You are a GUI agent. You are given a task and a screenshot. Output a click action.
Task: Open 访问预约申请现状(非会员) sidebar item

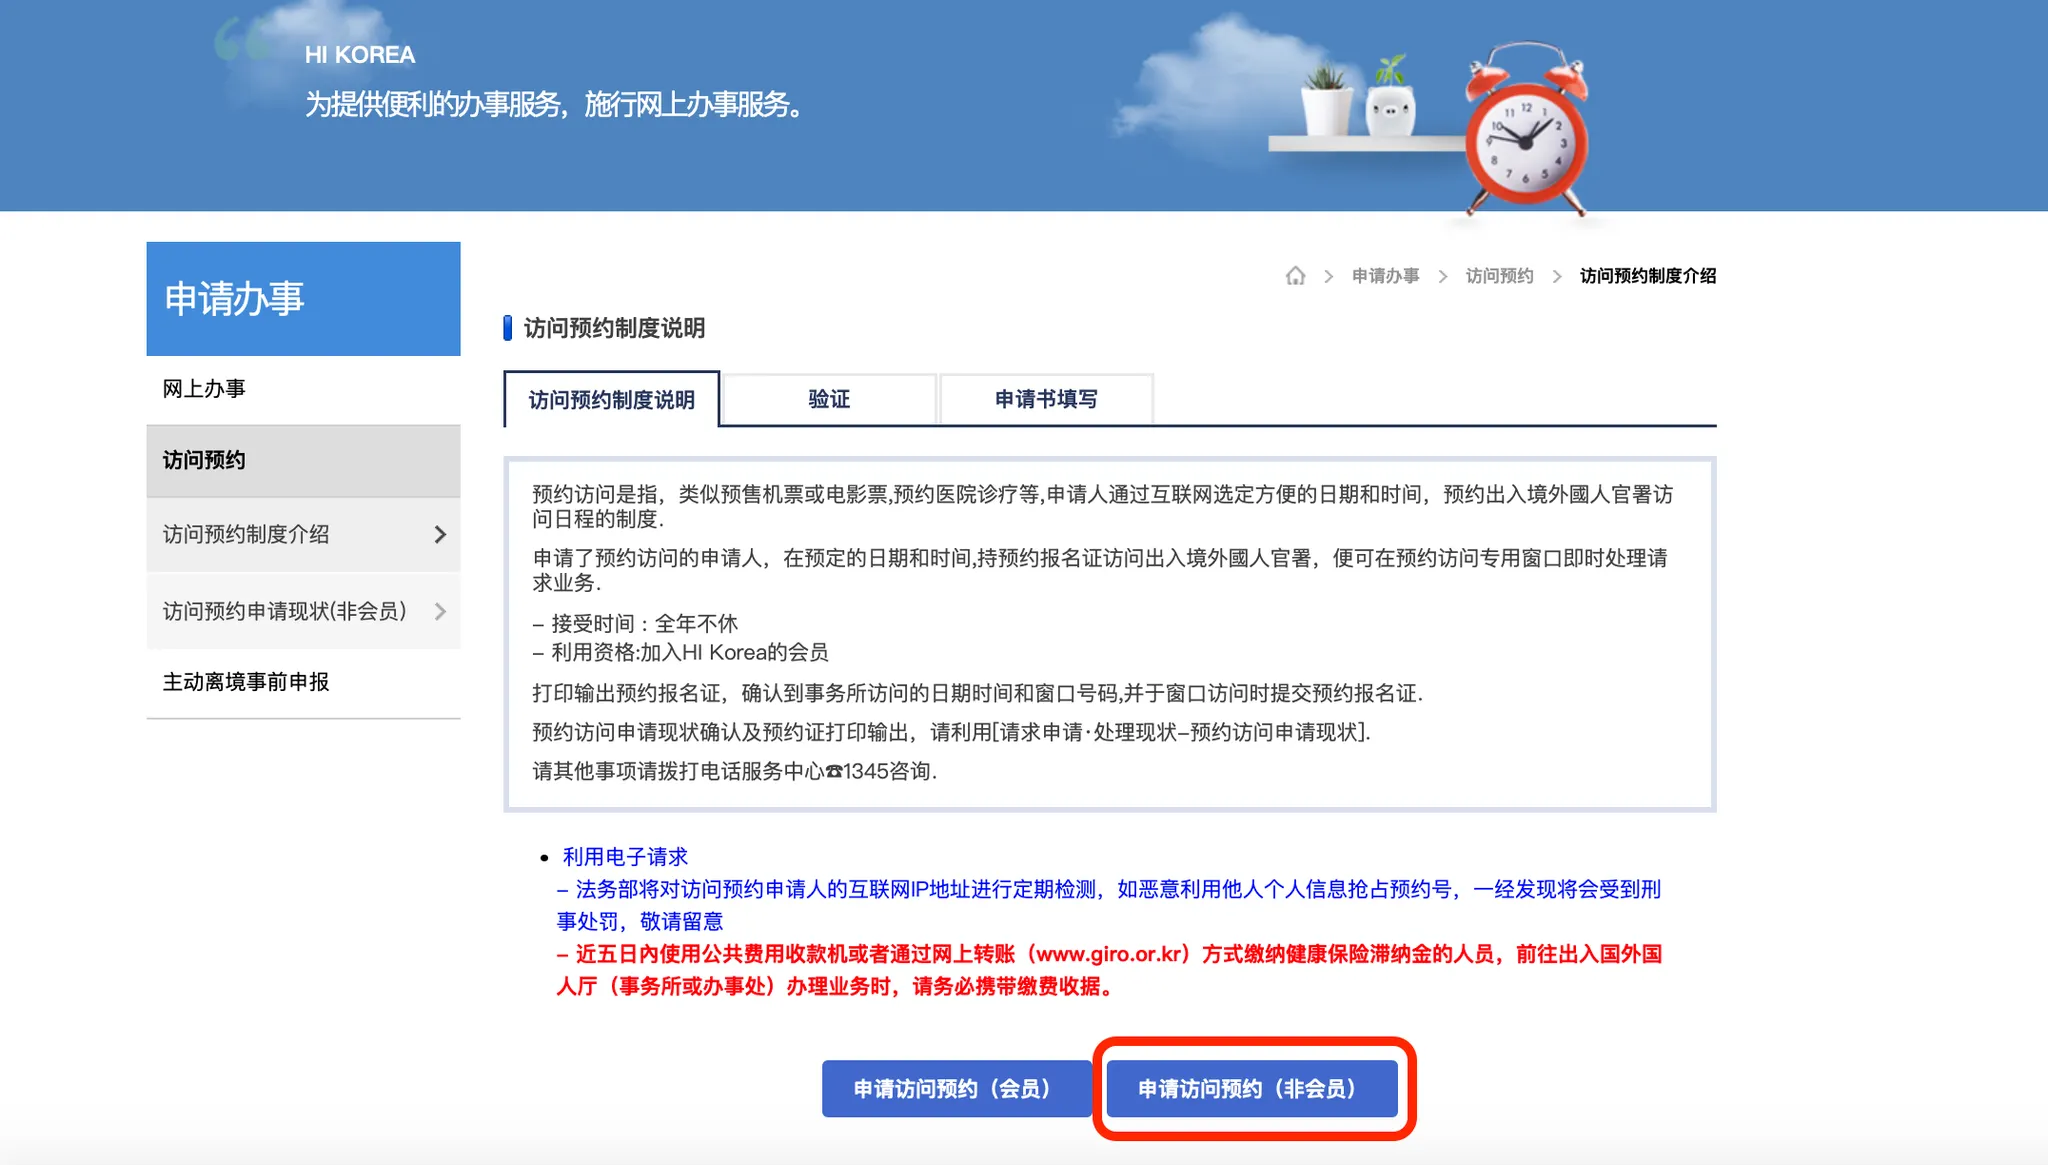tap(284, 611)
